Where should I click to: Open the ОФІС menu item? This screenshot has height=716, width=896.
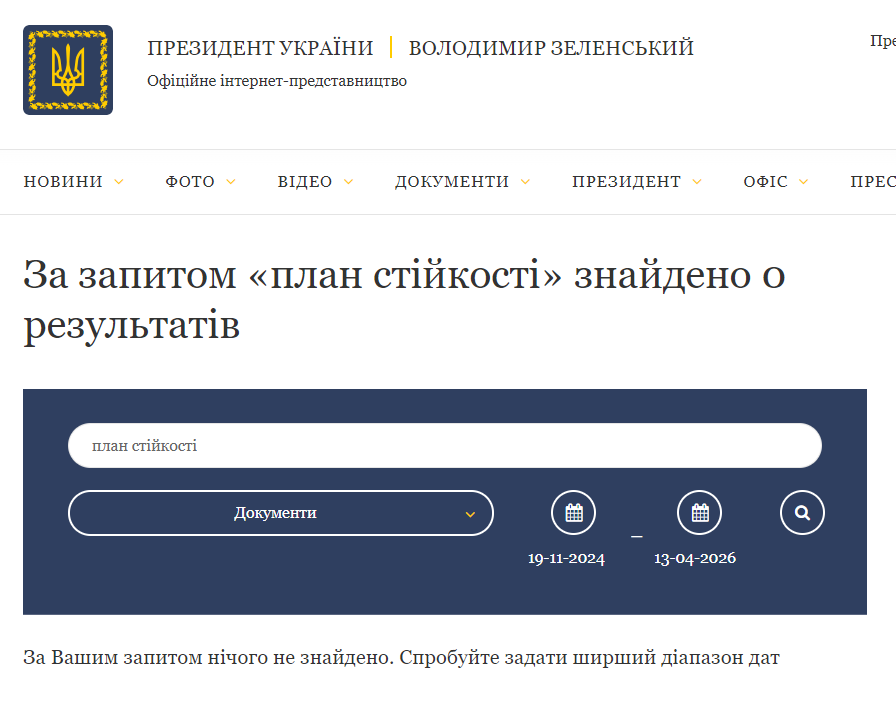(767, 182)
